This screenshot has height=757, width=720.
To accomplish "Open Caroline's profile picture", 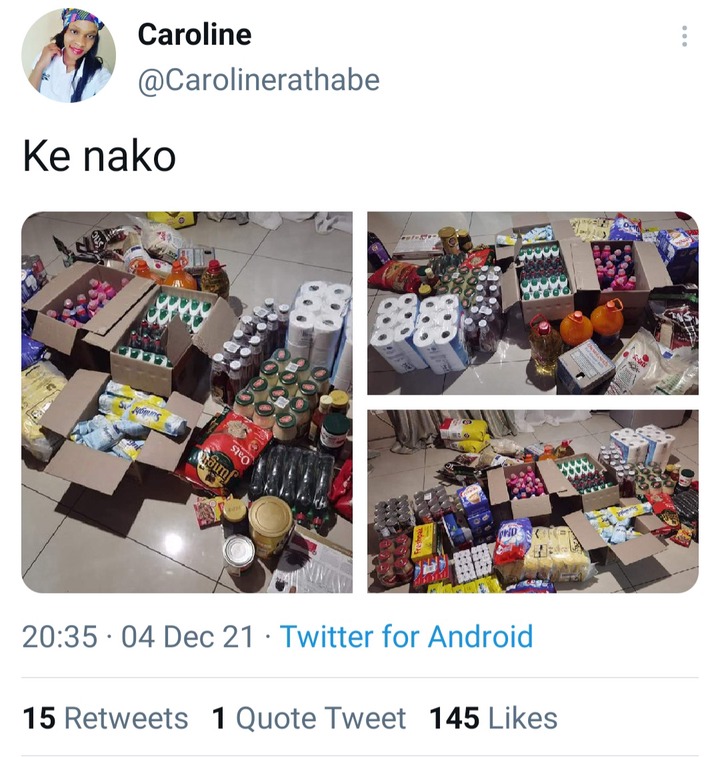I will tap(69, 56).
